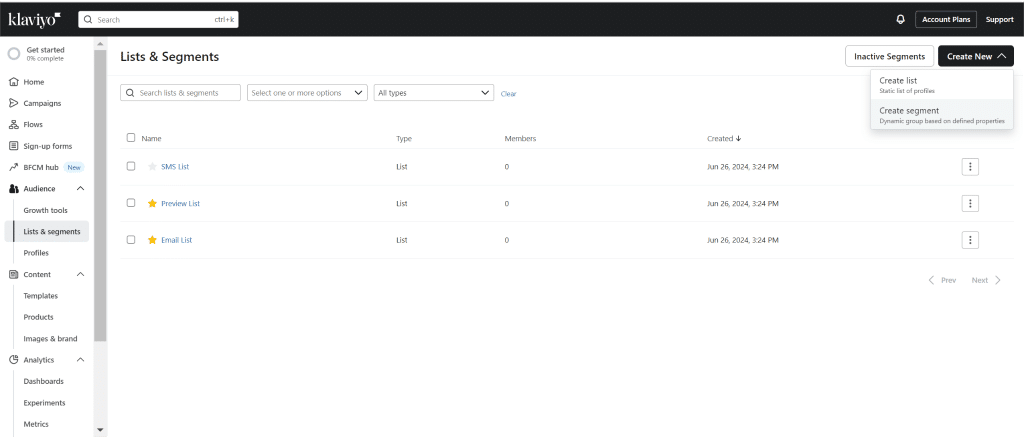This screenshot has width=1024, height=437.
Task: Click the notification bell icon
Action: click(900, 19)
